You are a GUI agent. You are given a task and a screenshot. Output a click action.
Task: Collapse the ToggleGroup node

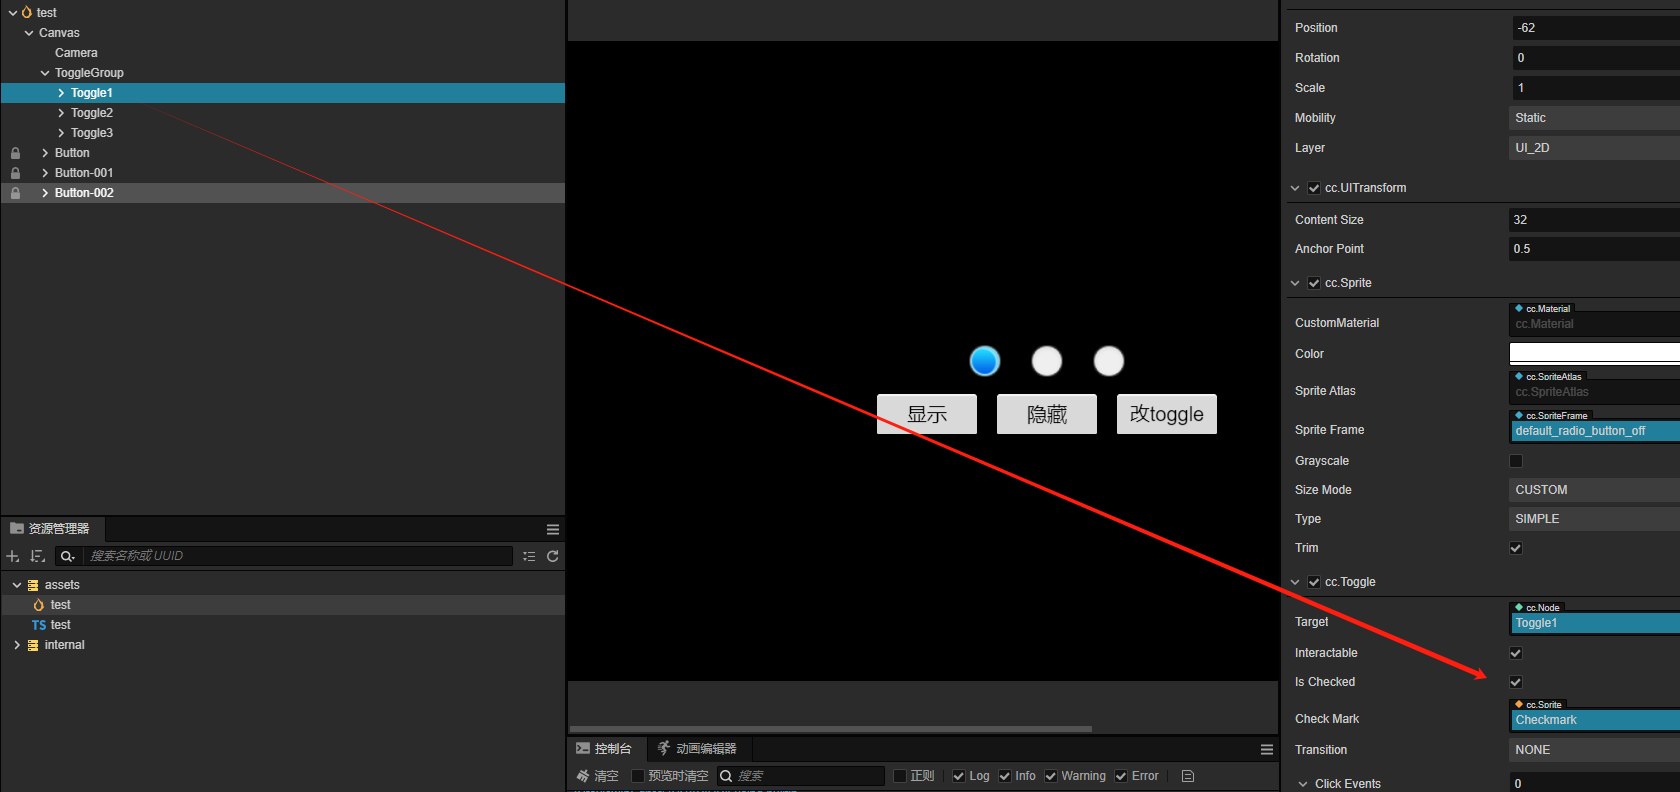point(45,73)
